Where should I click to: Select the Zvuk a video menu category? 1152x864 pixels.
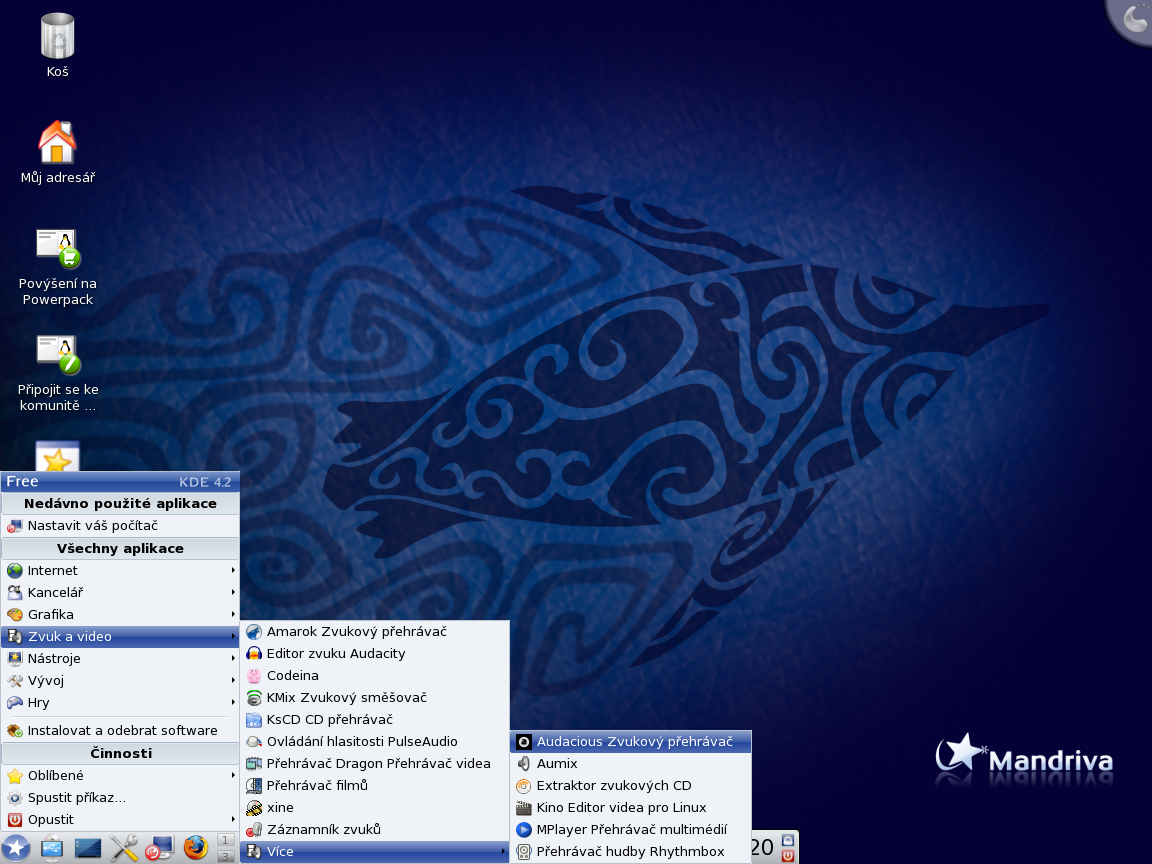(120, 637)
